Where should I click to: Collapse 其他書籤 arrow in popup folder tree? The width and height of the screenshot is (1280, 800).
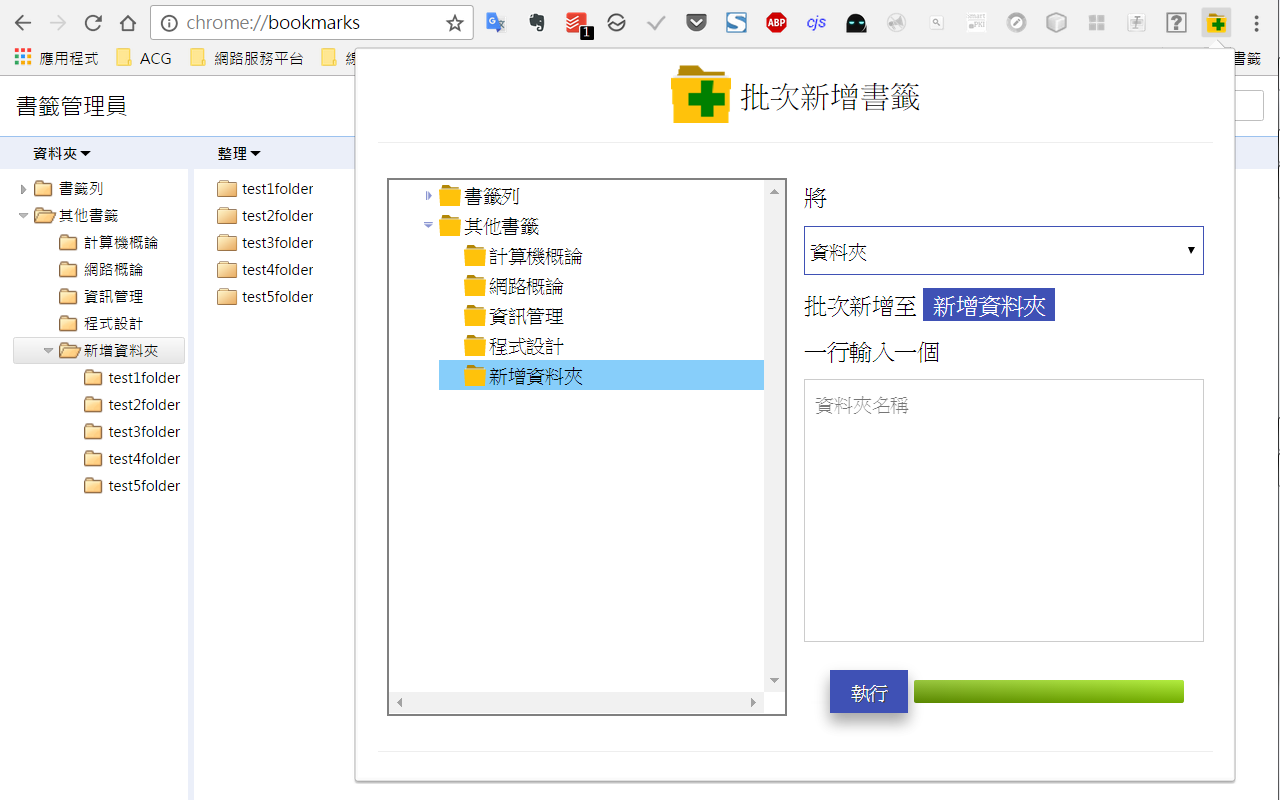point(429,226)
